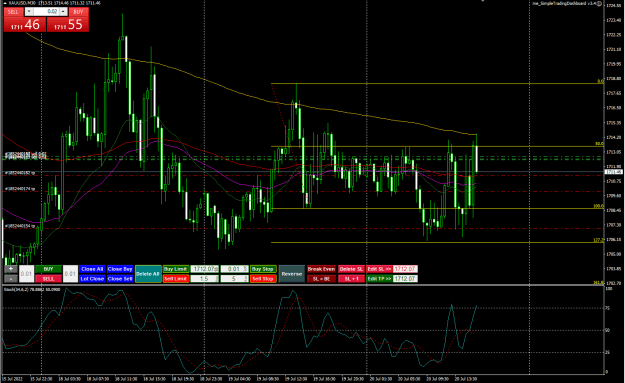Click the smiley icon beside SimpleTradingDashboard label
Image resolution: width=625 pixels, height=383 pixels.
[599, 3]
